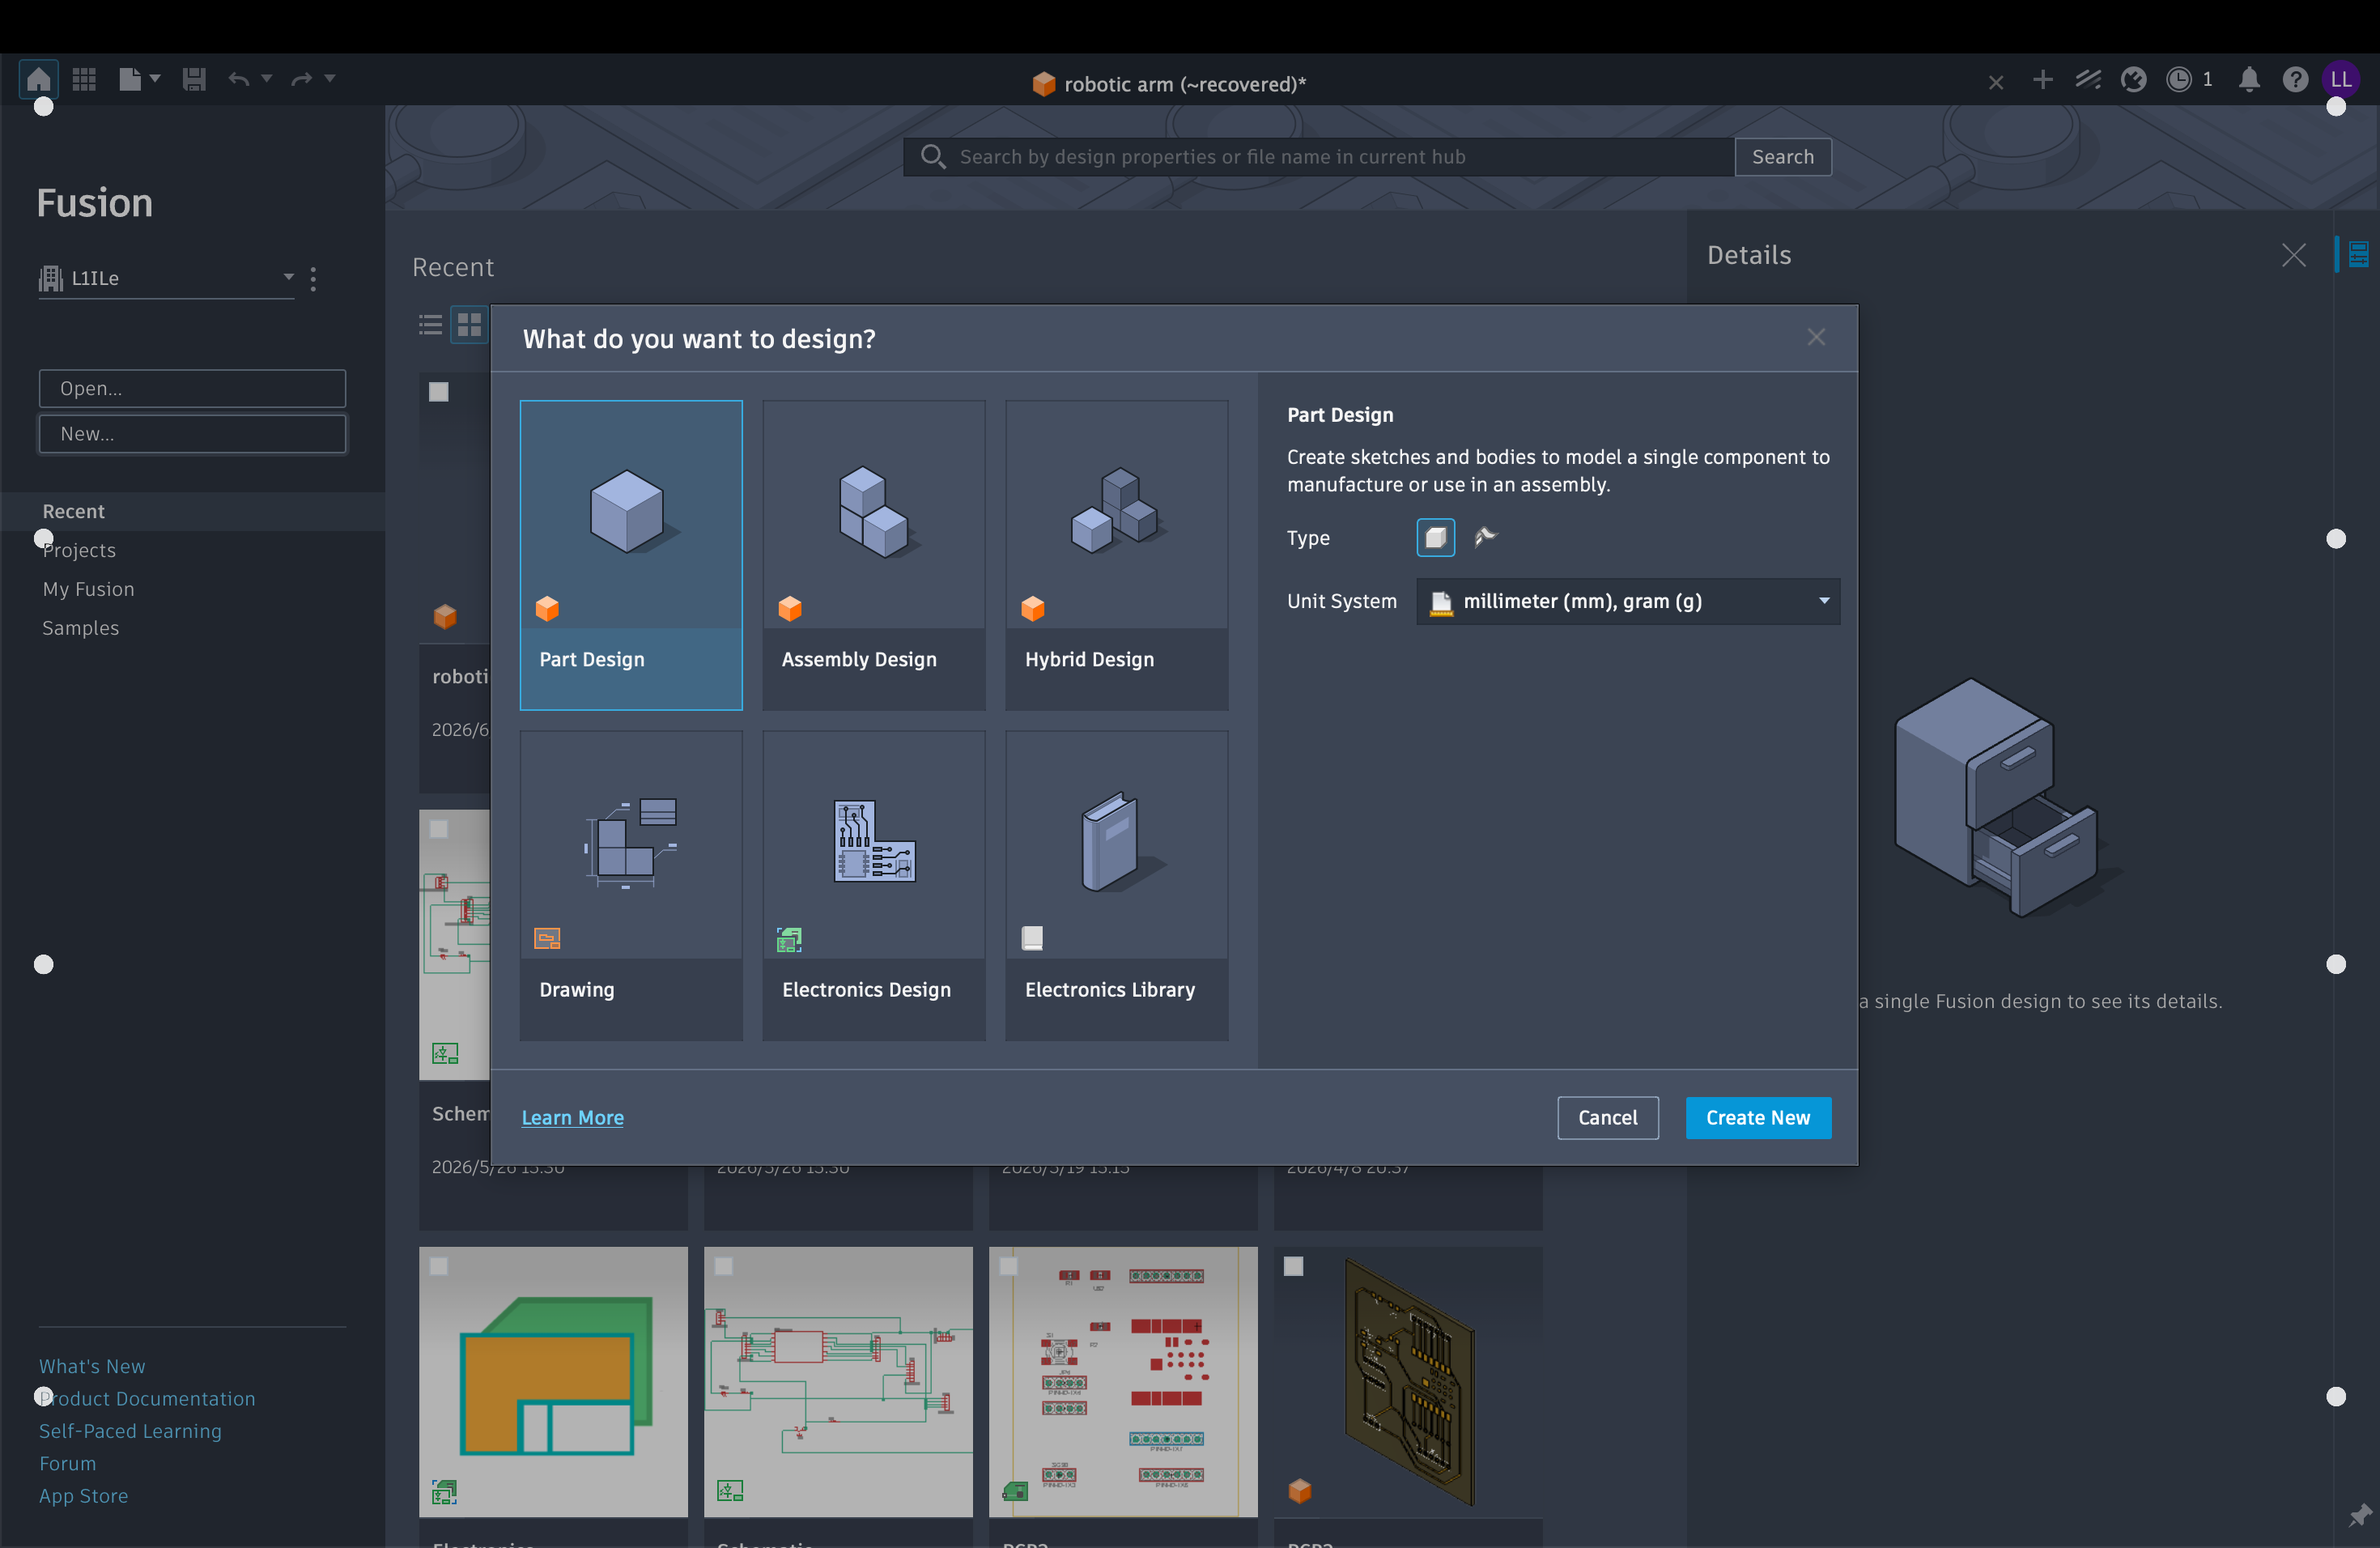Open the data panel grid icon
This screenshot has width=2380, height=1548.
point(84,79)
